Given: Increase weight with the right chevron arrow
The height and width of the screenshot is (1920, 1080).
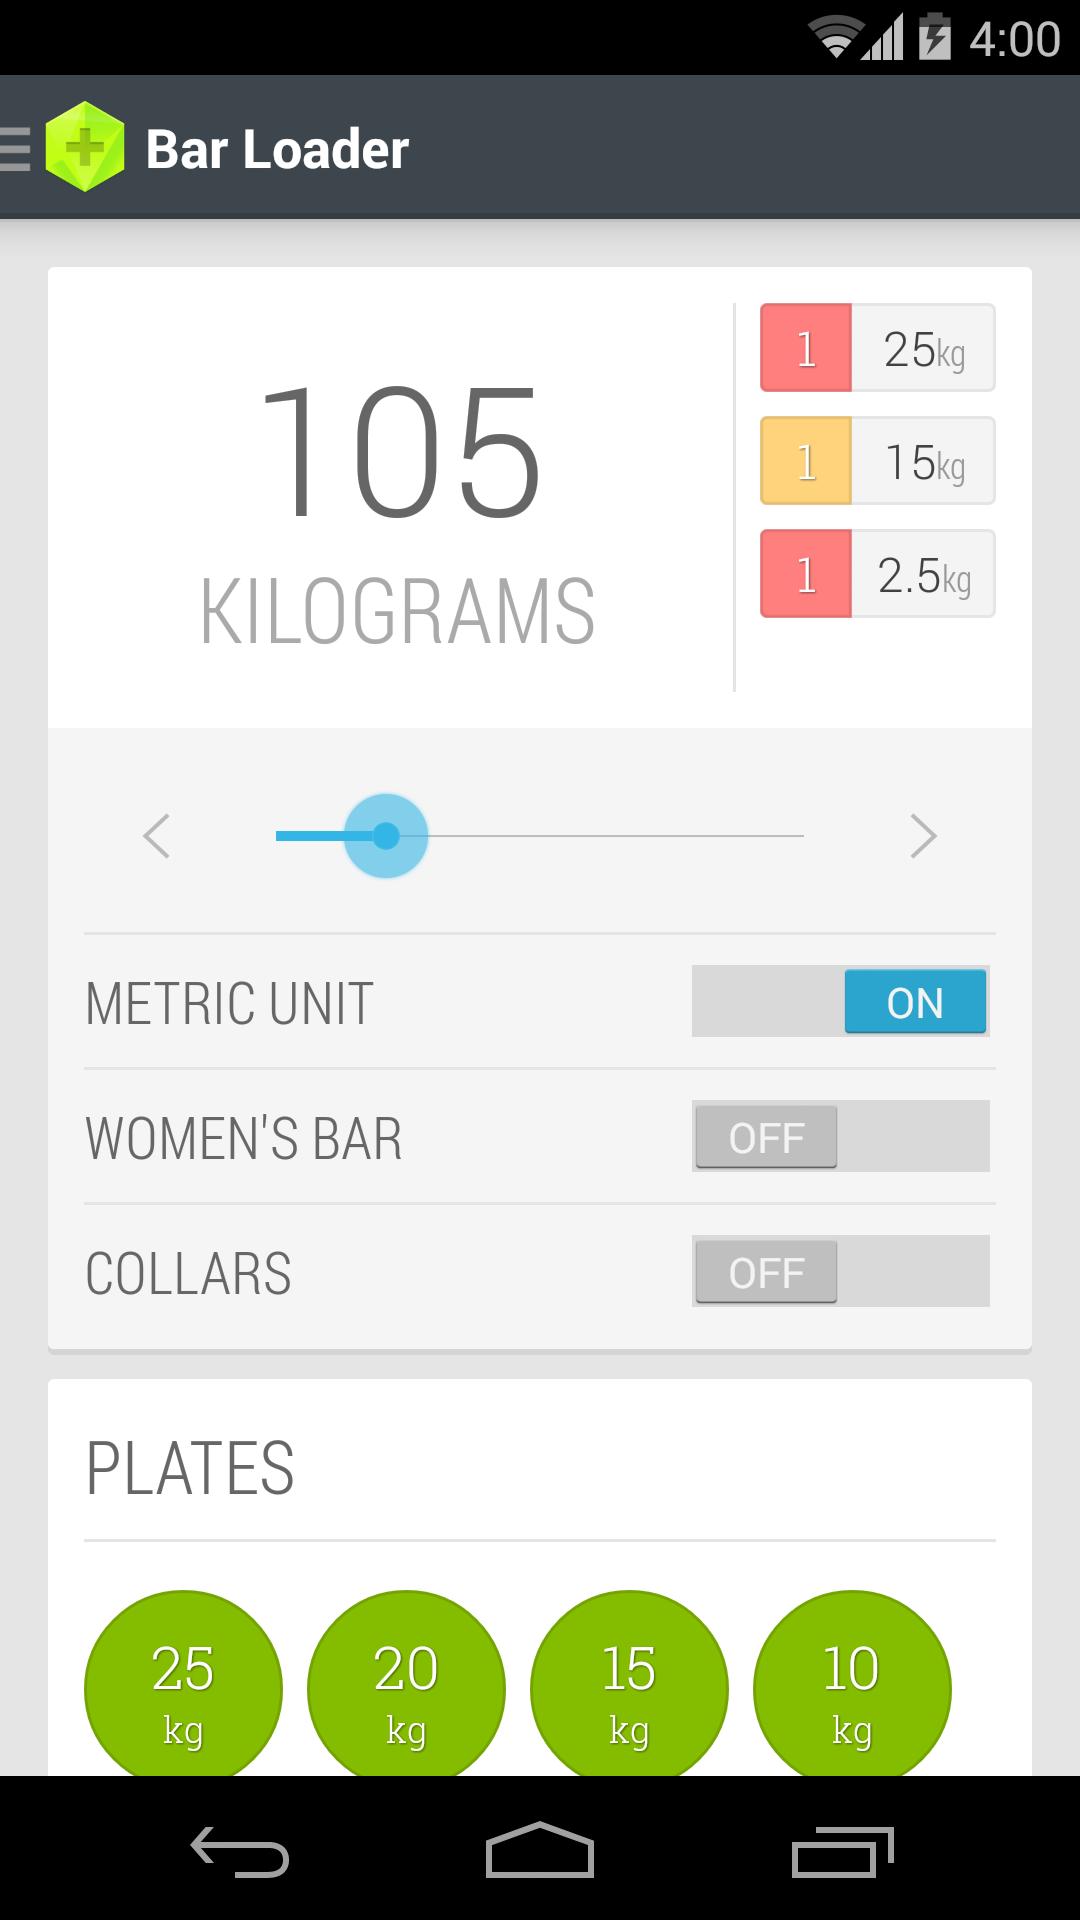Looking at the screenshot, I should pyautogui.click(x=923, y=836).
